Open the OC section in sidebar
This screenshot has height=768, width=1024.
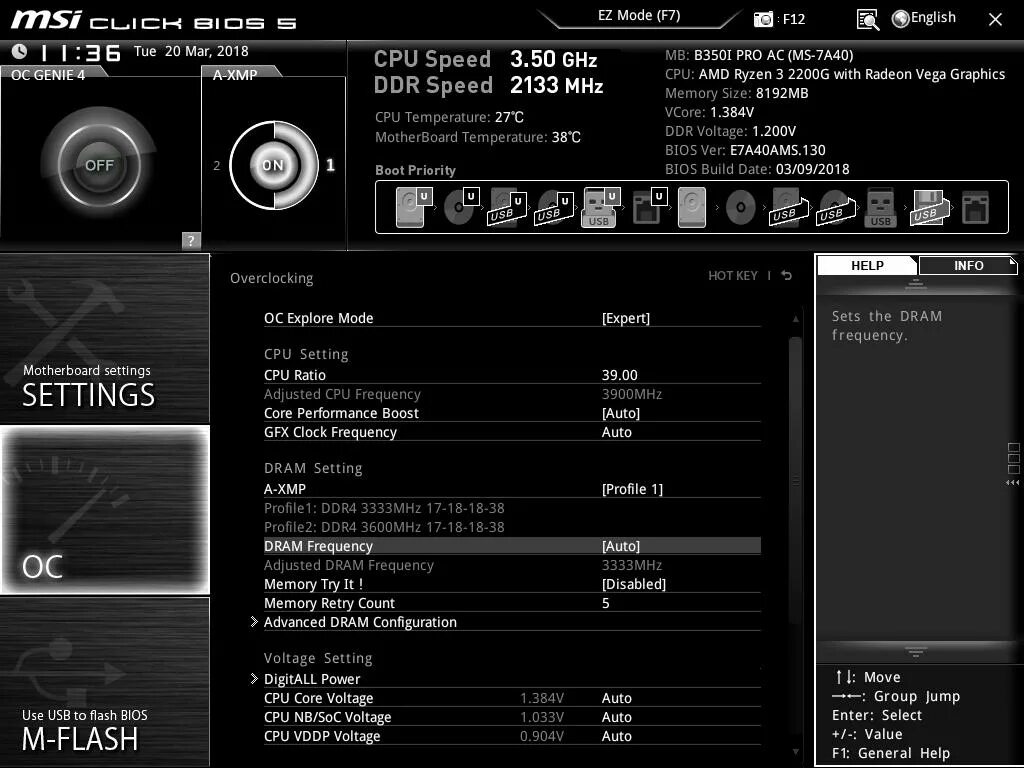(x=104, y=509)
